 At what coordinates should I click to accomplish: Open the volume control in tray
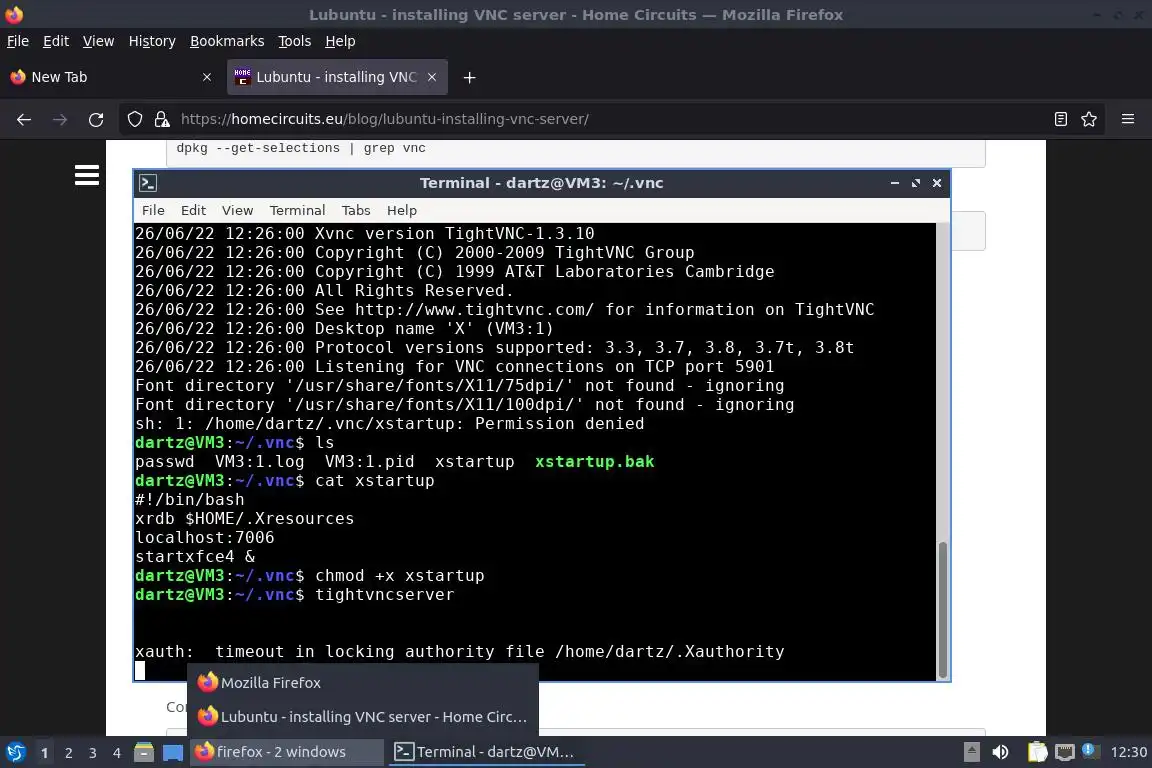pos(1000,752)
